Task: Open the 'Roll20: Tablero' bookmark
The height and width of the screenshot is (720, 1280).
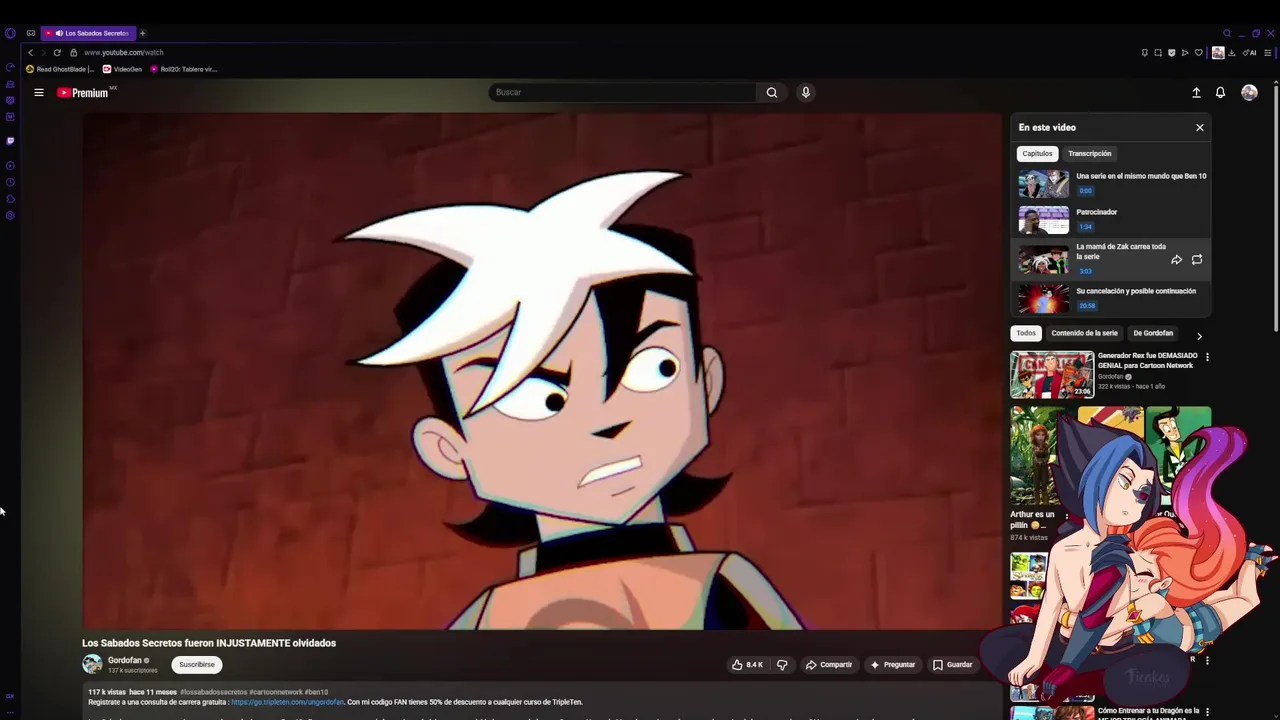Action: (x=184, y=69)
